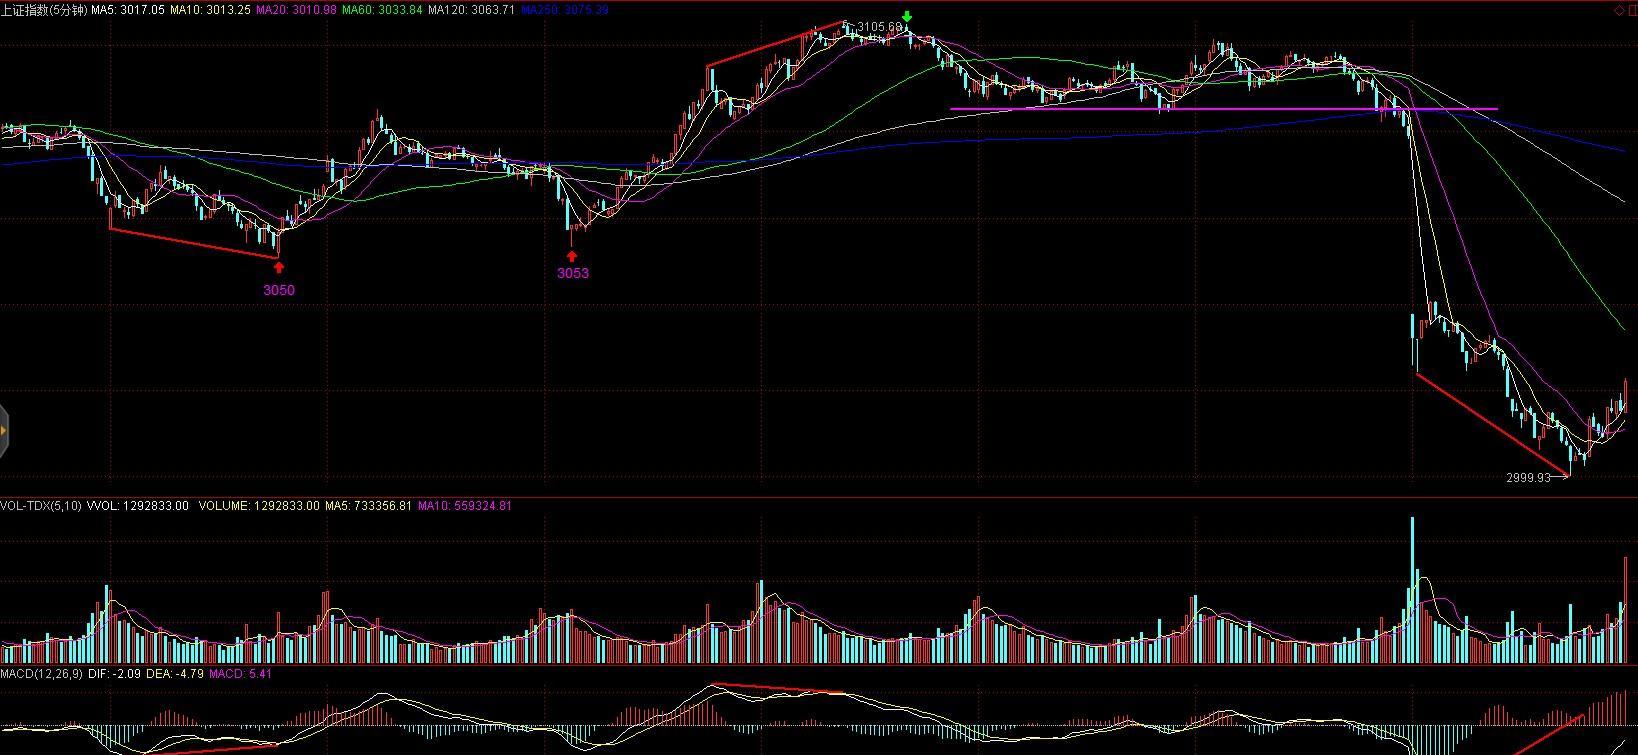Click the square window icon at top right
The height and width of the screenshot is (755, 1638).
[x=1631, y=9]
